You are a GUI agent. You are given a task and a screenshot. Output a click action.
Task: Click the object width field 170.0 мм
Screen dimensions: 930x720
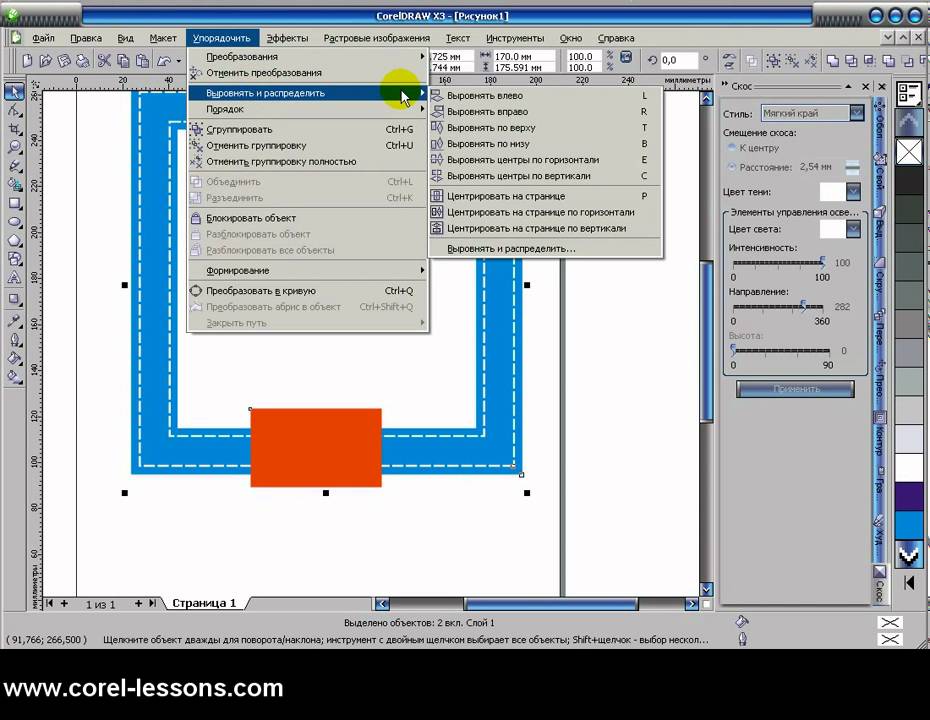524,56
